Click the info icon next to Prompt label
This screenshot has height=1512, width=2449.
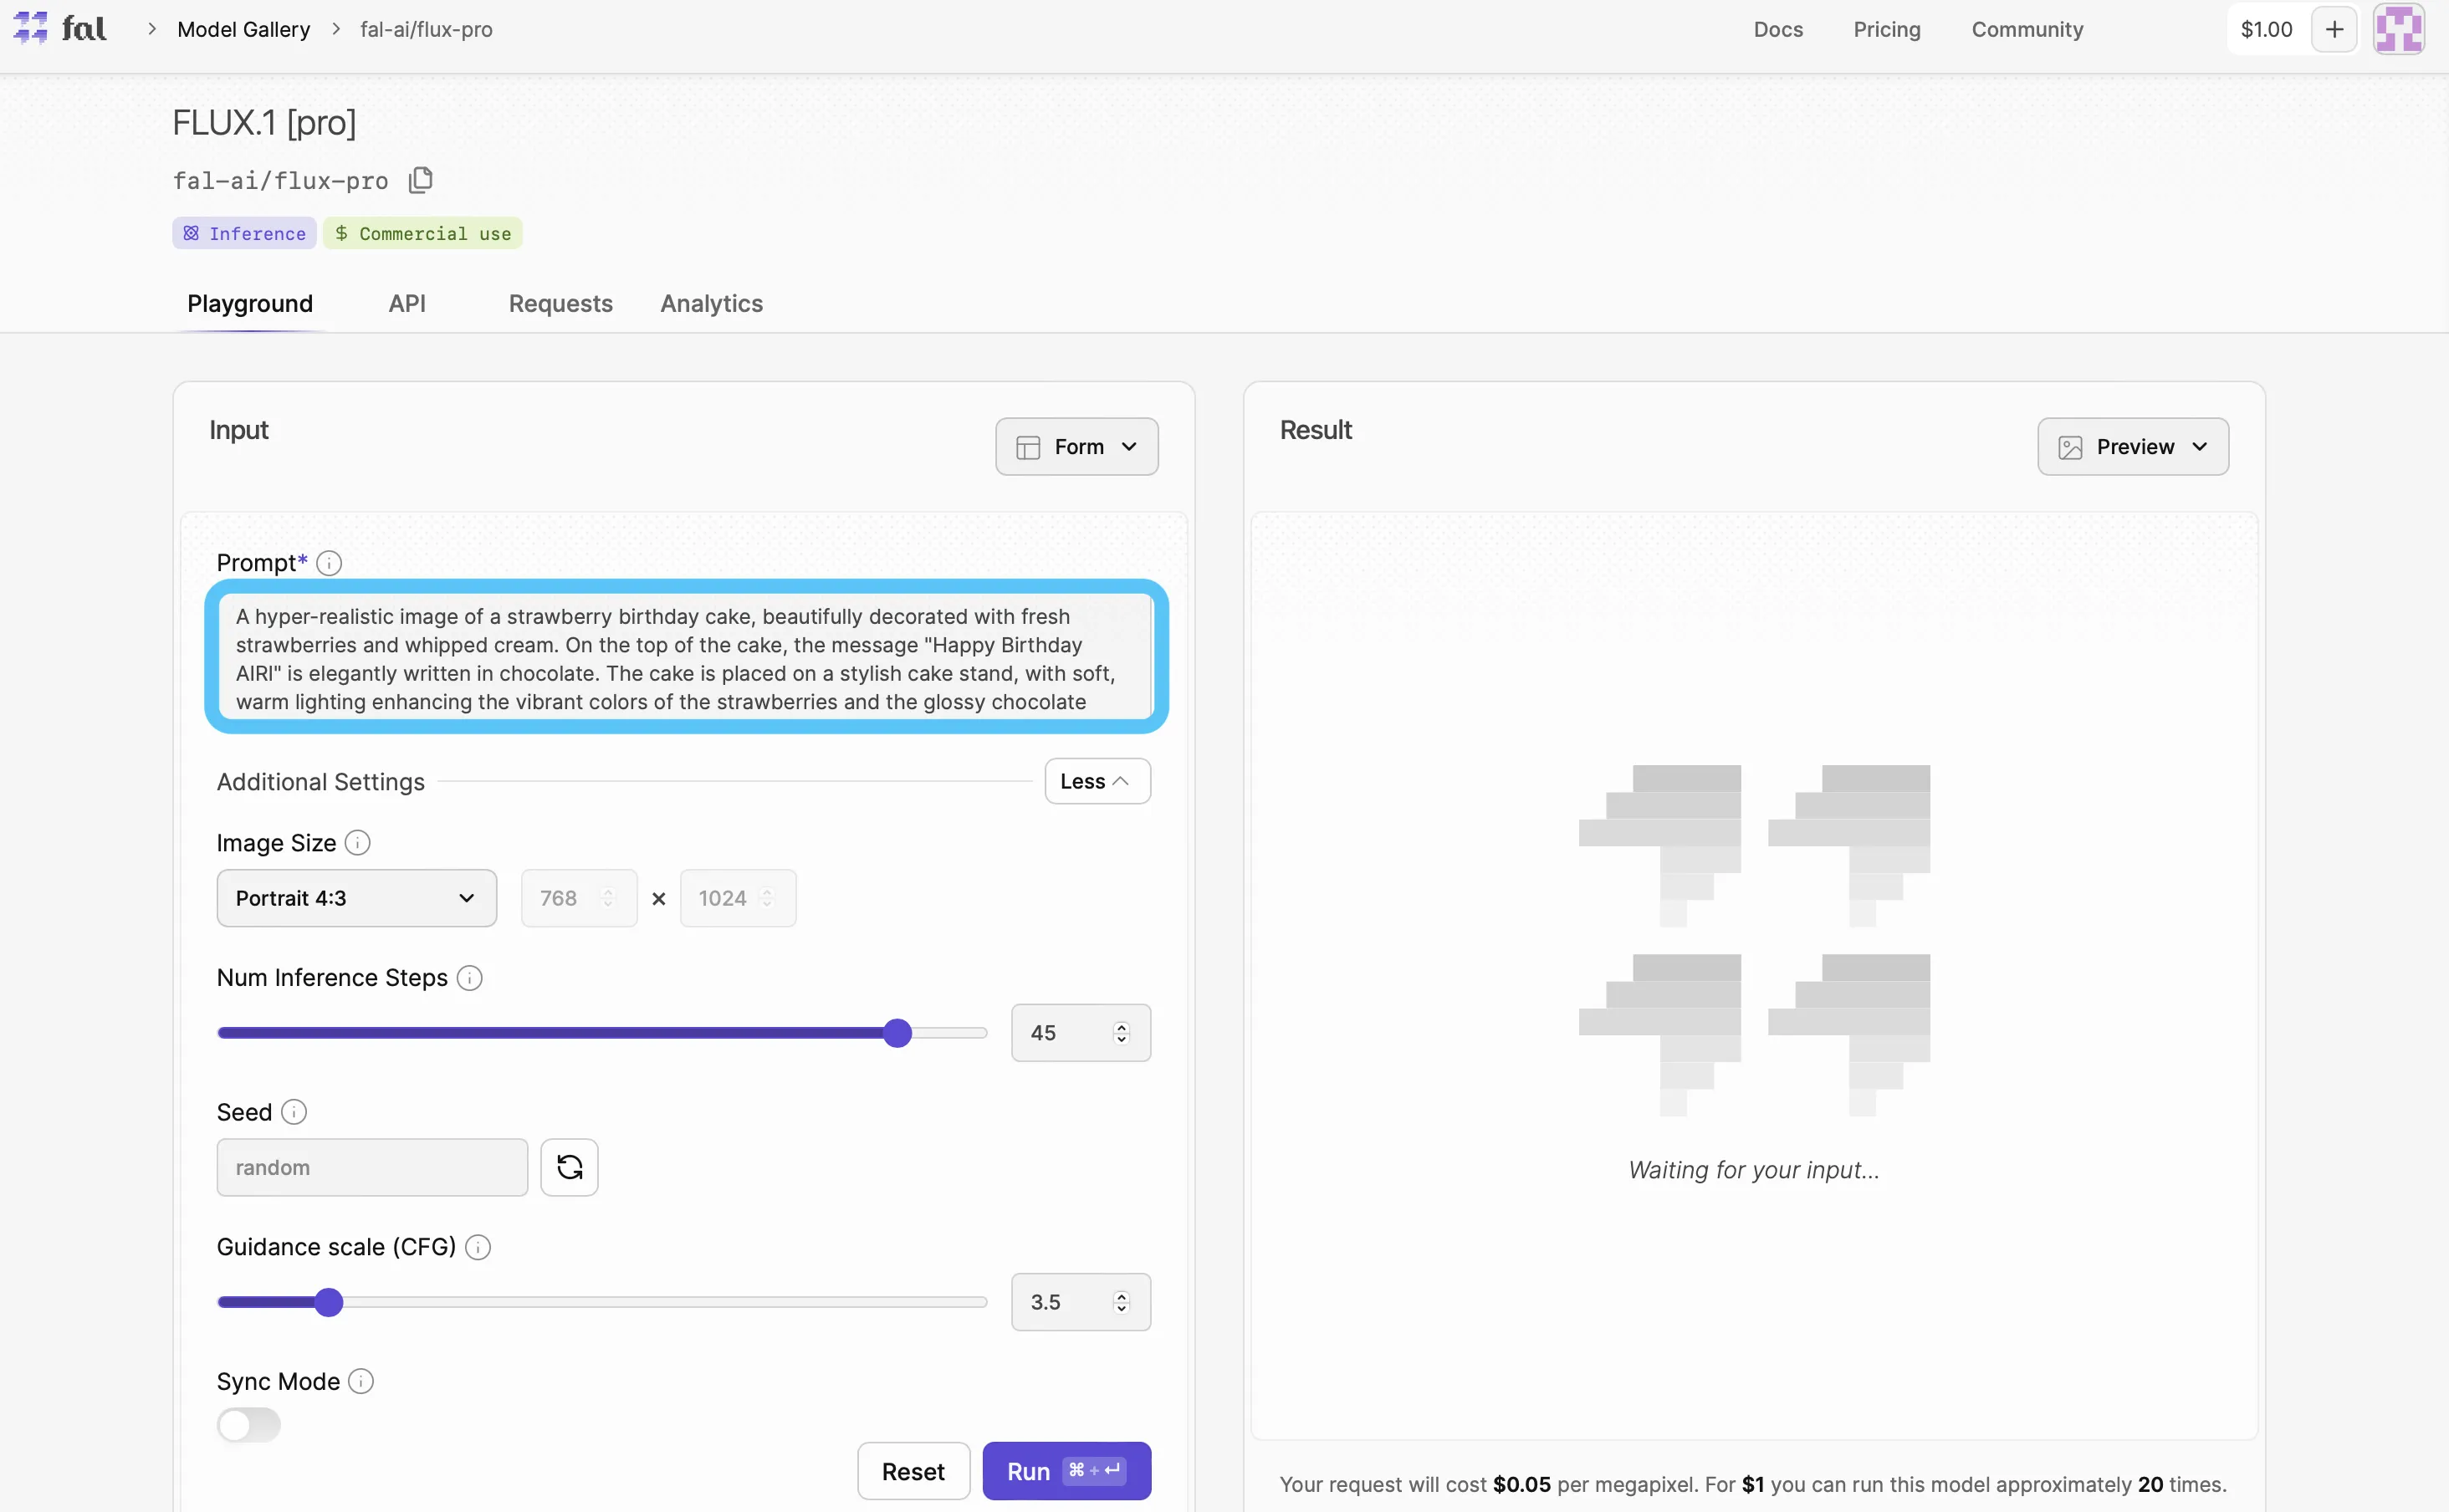[x=327, y=562]
